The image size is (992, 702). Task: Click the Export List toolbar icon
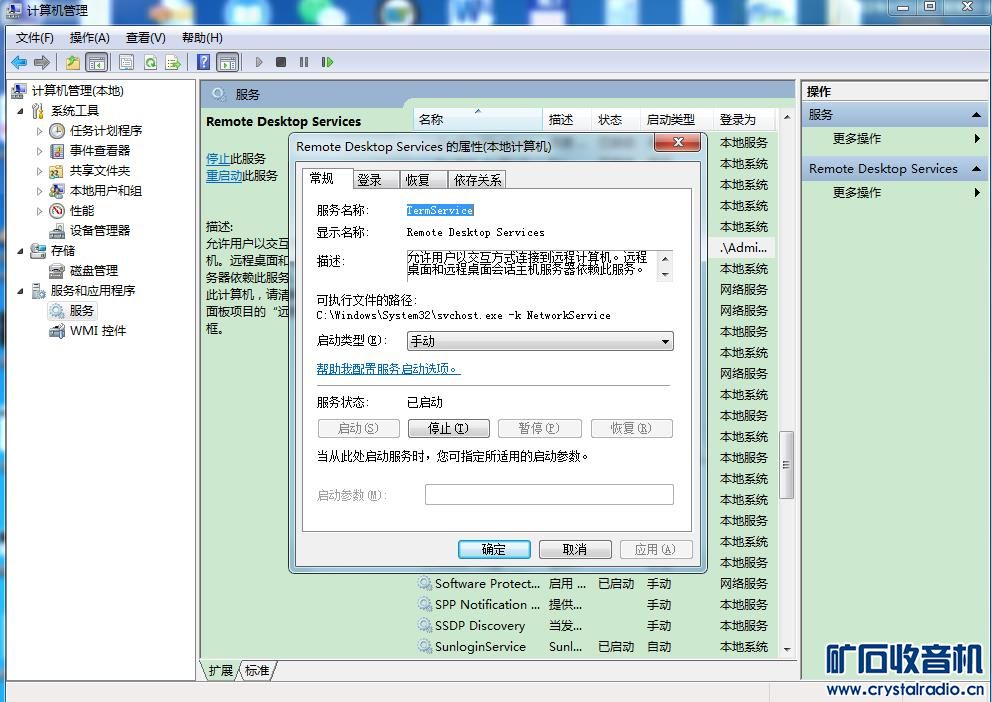point(173,62)
